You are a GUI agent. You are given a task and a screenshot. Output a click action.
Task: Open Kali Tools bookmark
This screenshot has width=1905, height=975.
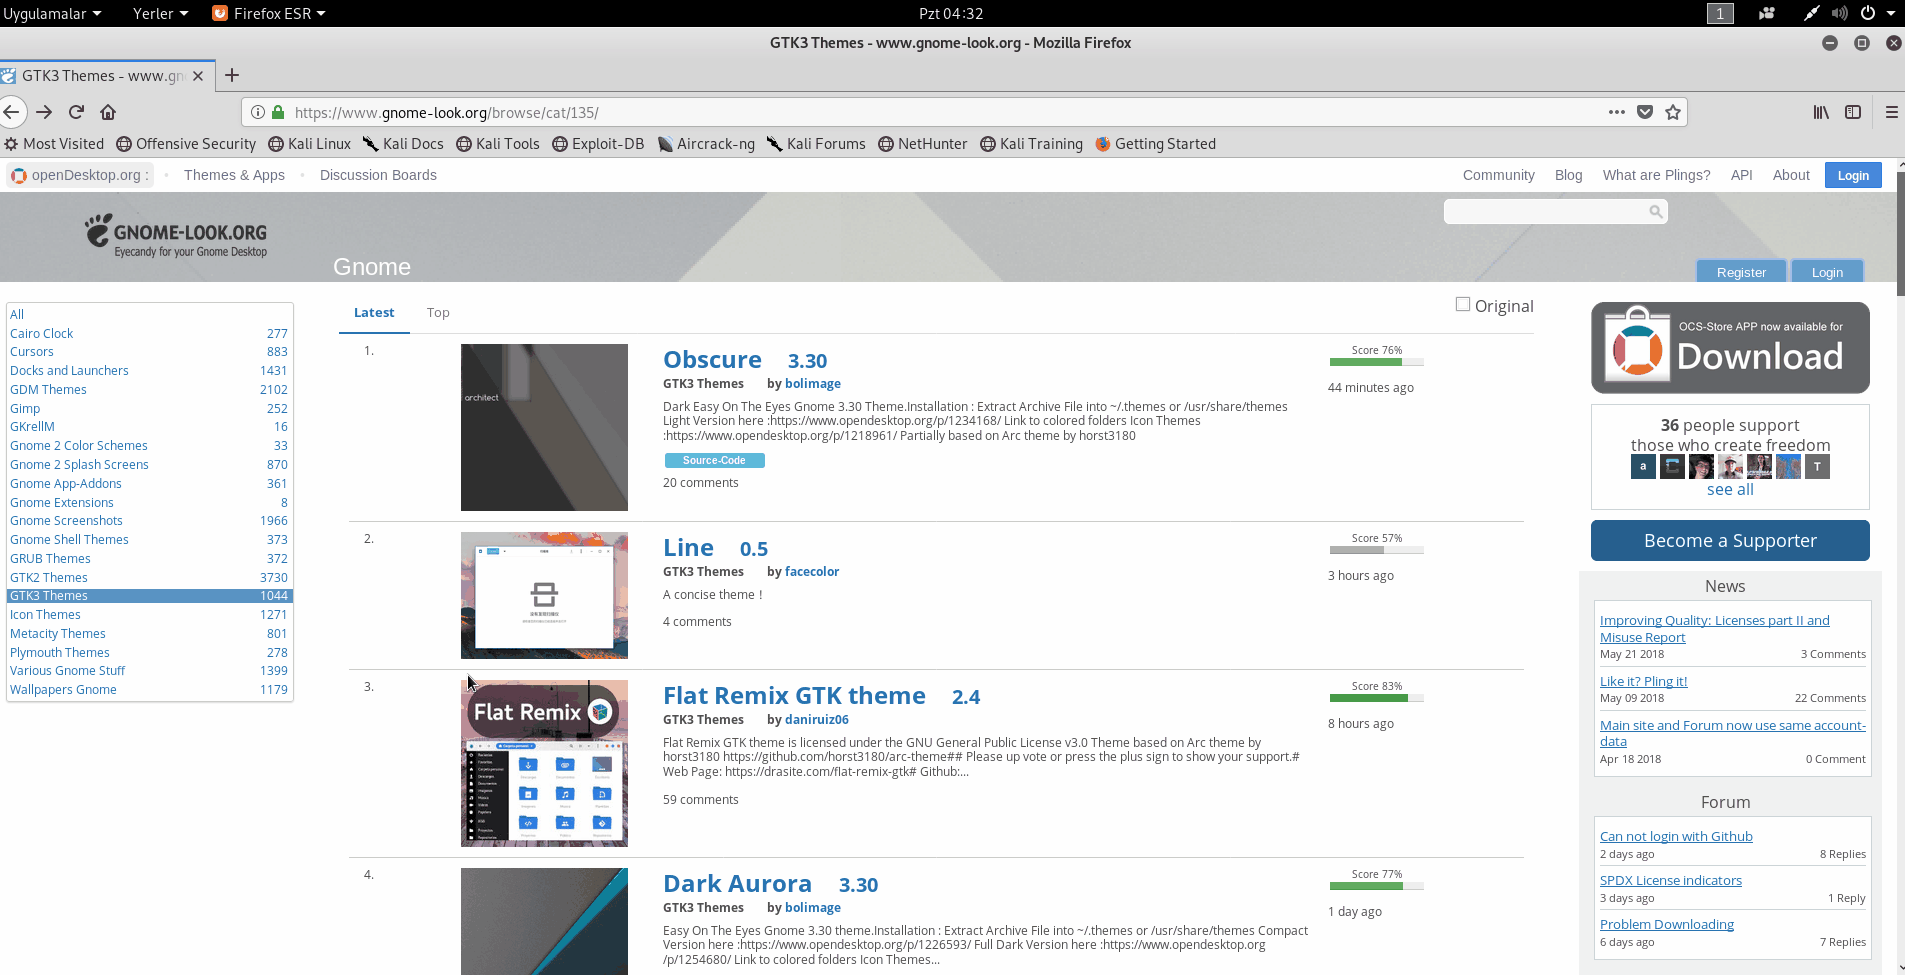point(498,144)
